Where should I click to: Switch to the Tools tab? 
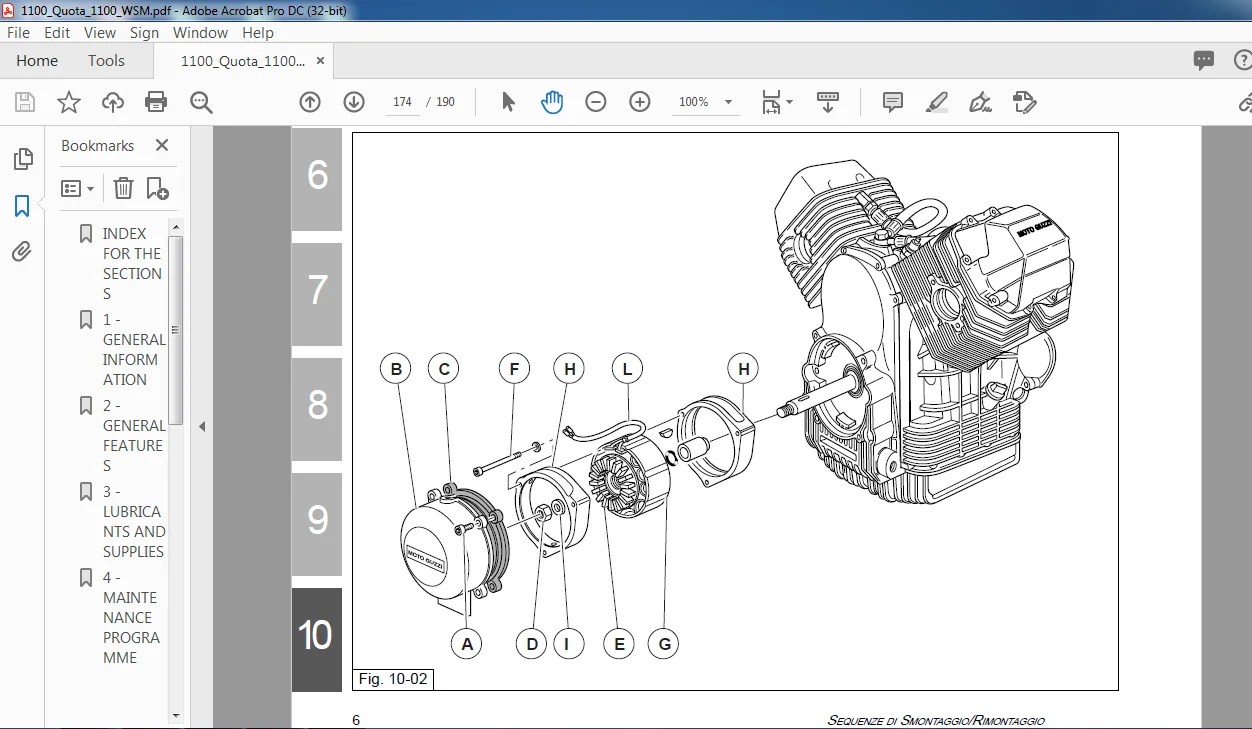pos(106,61)
